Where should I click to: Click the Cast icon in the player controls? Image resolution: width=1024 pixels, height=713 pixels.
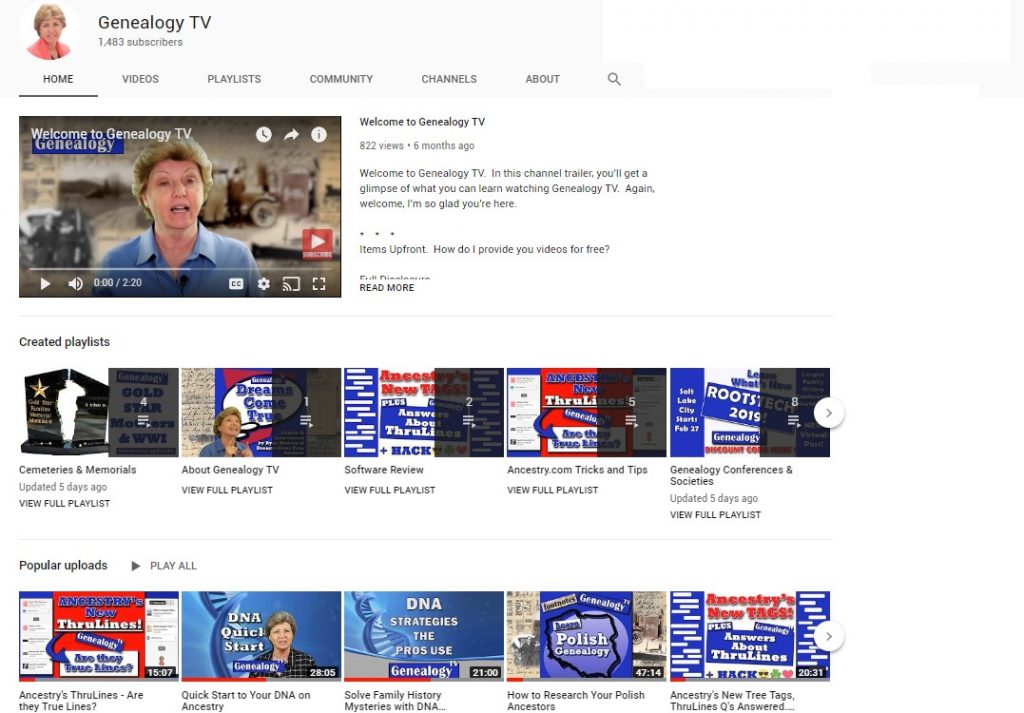tap(292, 283)
